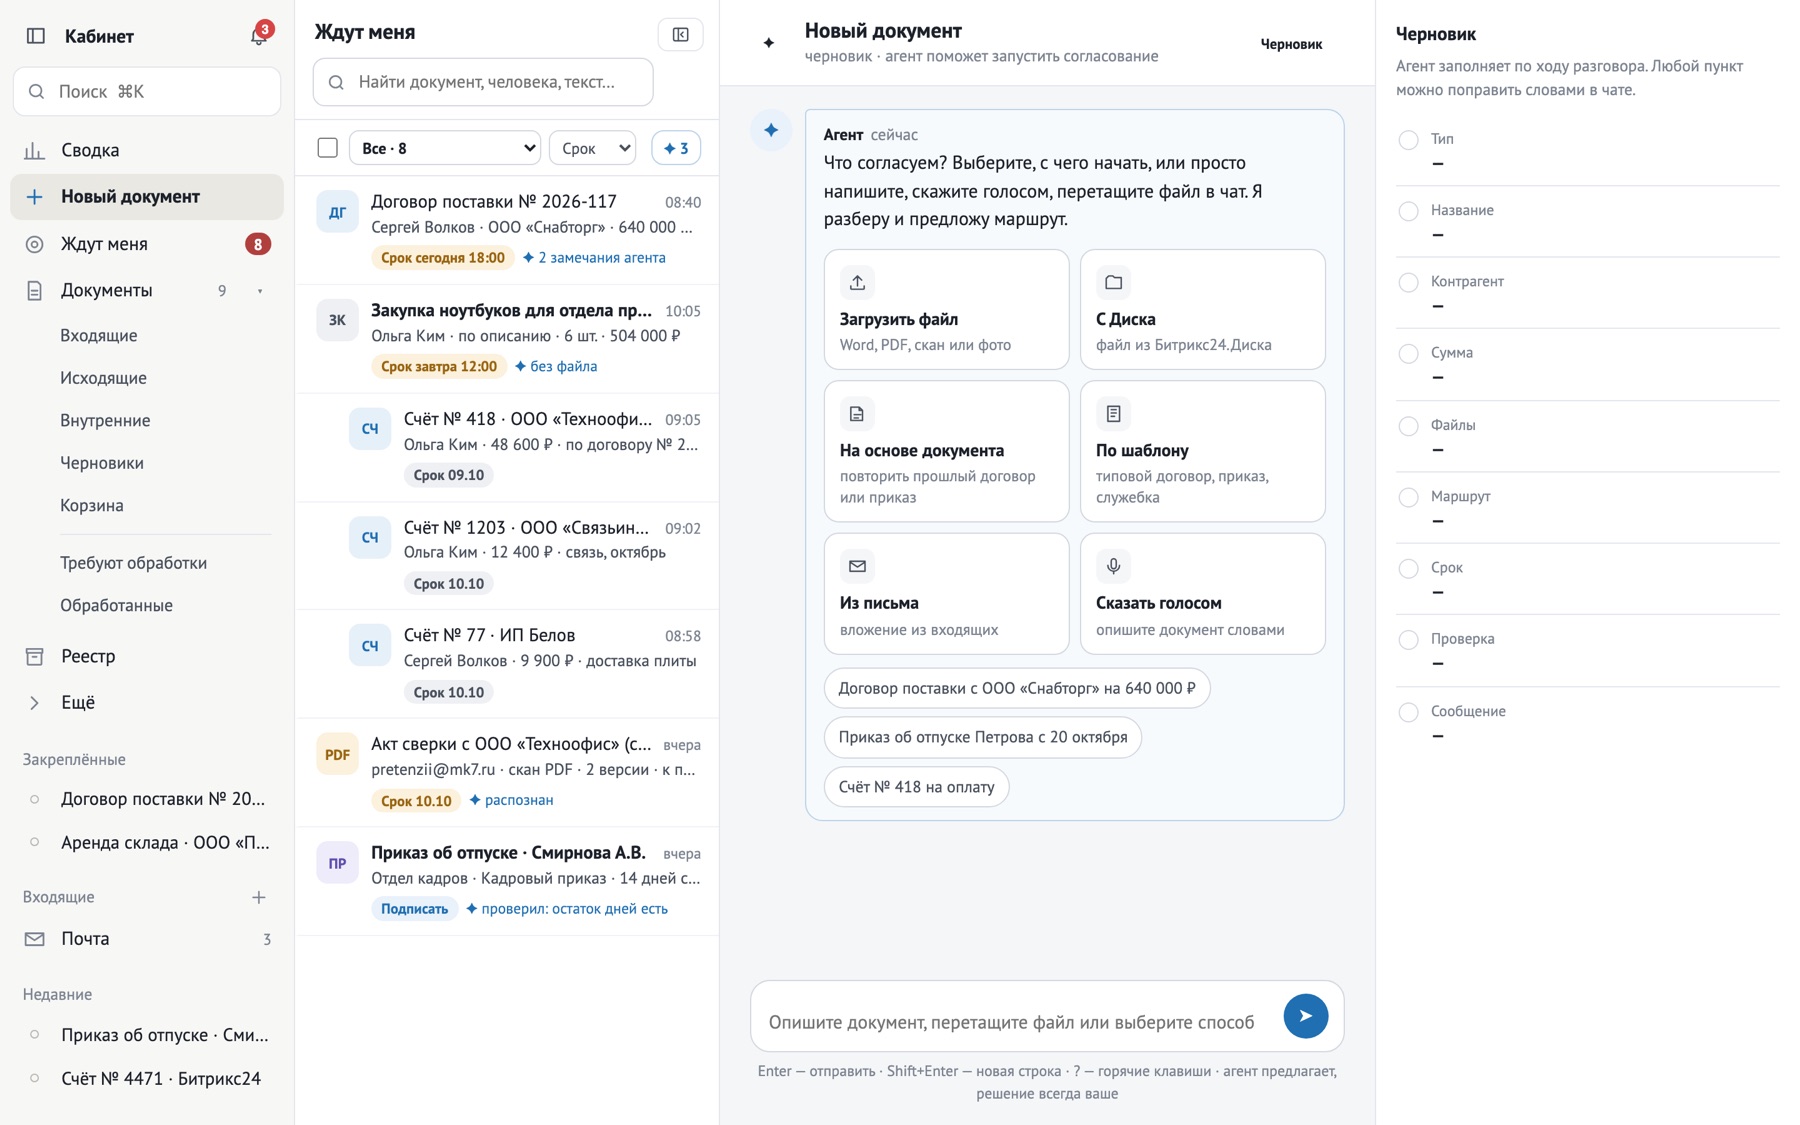Focus the chat message input field
This screenshot has height=1125, width=1800.
coord(1012,1021)
